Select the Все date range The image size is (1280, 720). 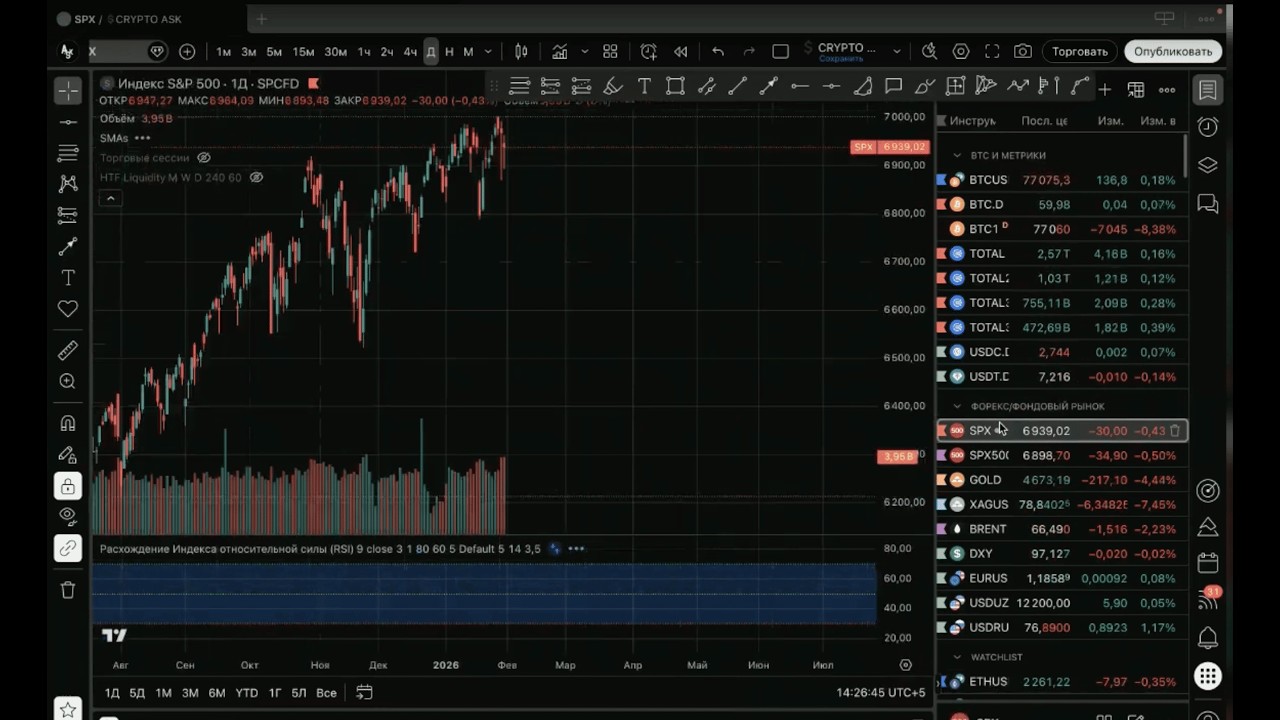326,693
